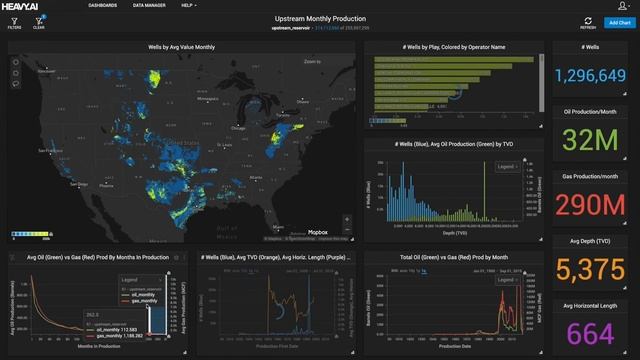The height and width of the screenshot is (360, 640).
Task: Toggle axis lock on the Depth (TVD) chart
Action: pyautogui.click(x=525, y=160)
